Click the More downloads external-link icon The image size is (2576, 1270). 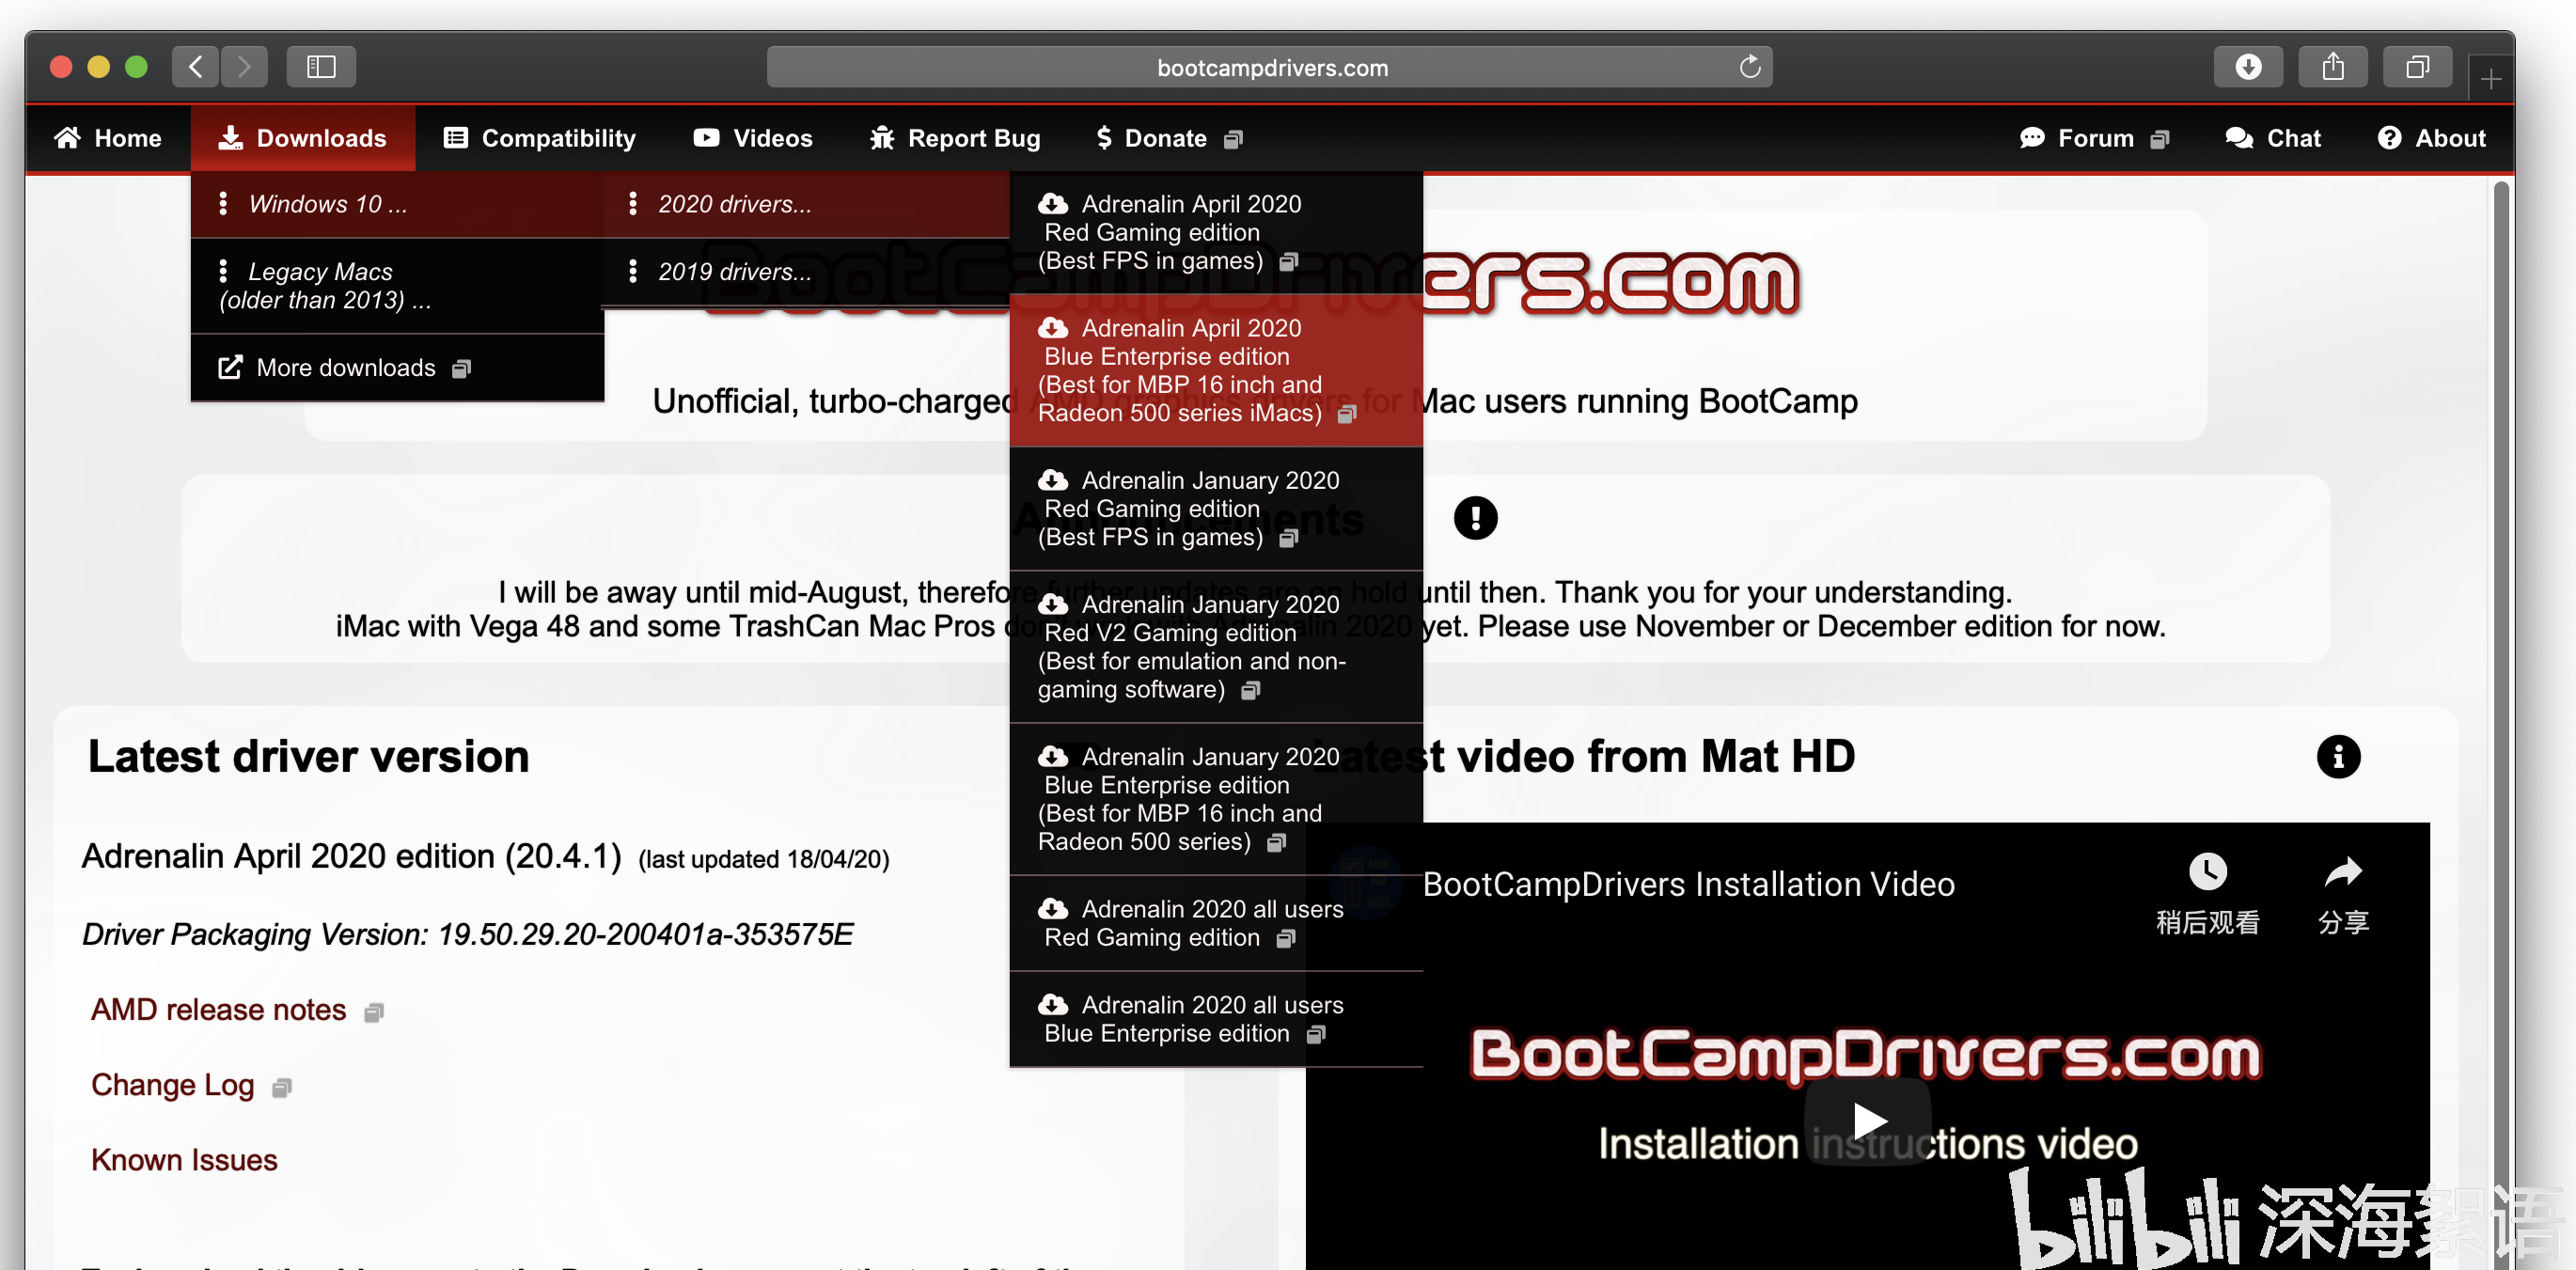230,367
